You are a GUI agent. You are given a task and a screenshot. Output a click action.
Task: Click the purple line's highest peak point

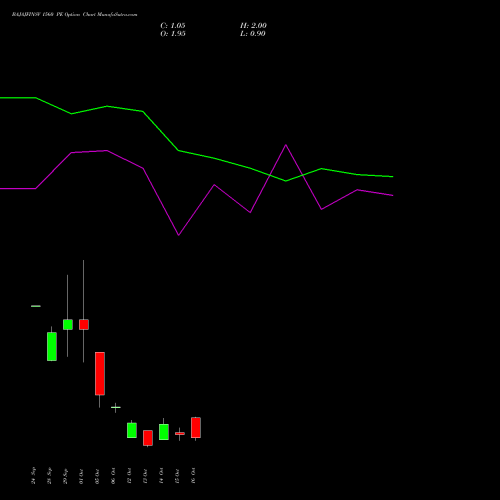[286, 145]
